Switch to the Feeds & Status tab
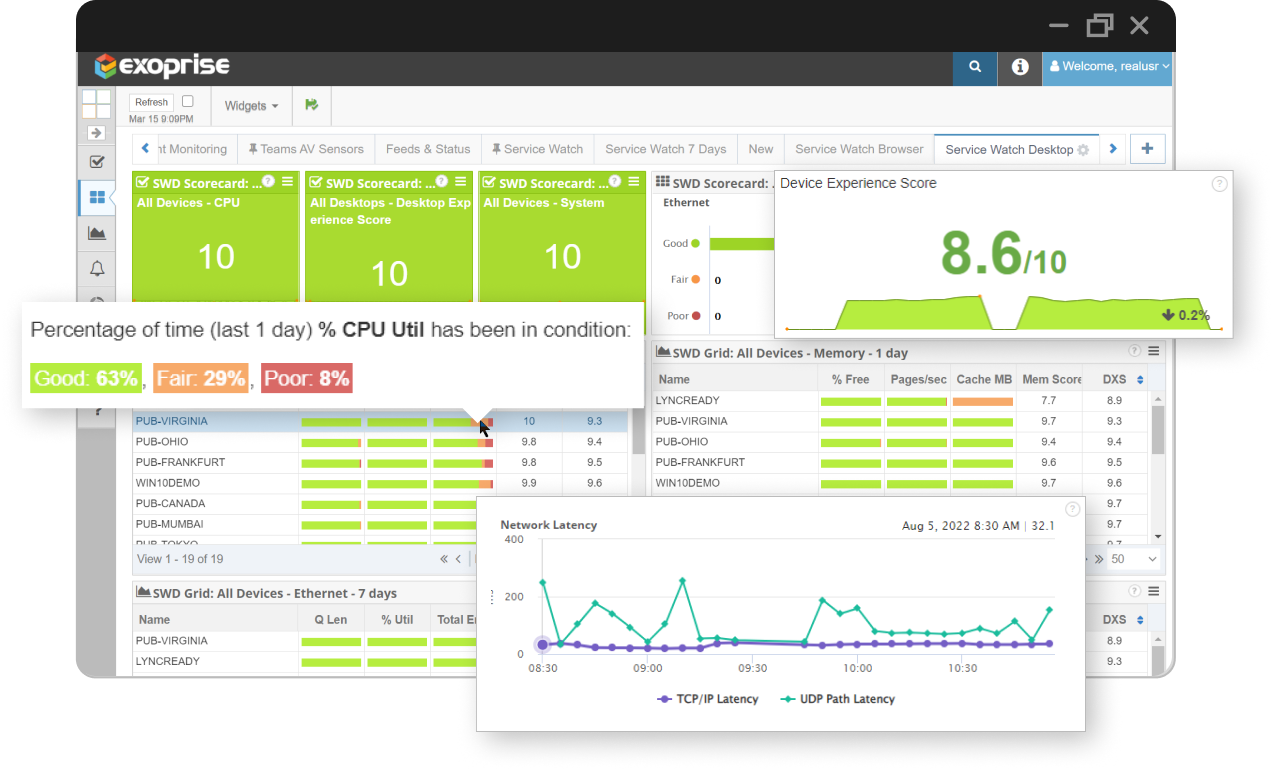This screenshot has height=770, width=1272. [x=428, y=149]
